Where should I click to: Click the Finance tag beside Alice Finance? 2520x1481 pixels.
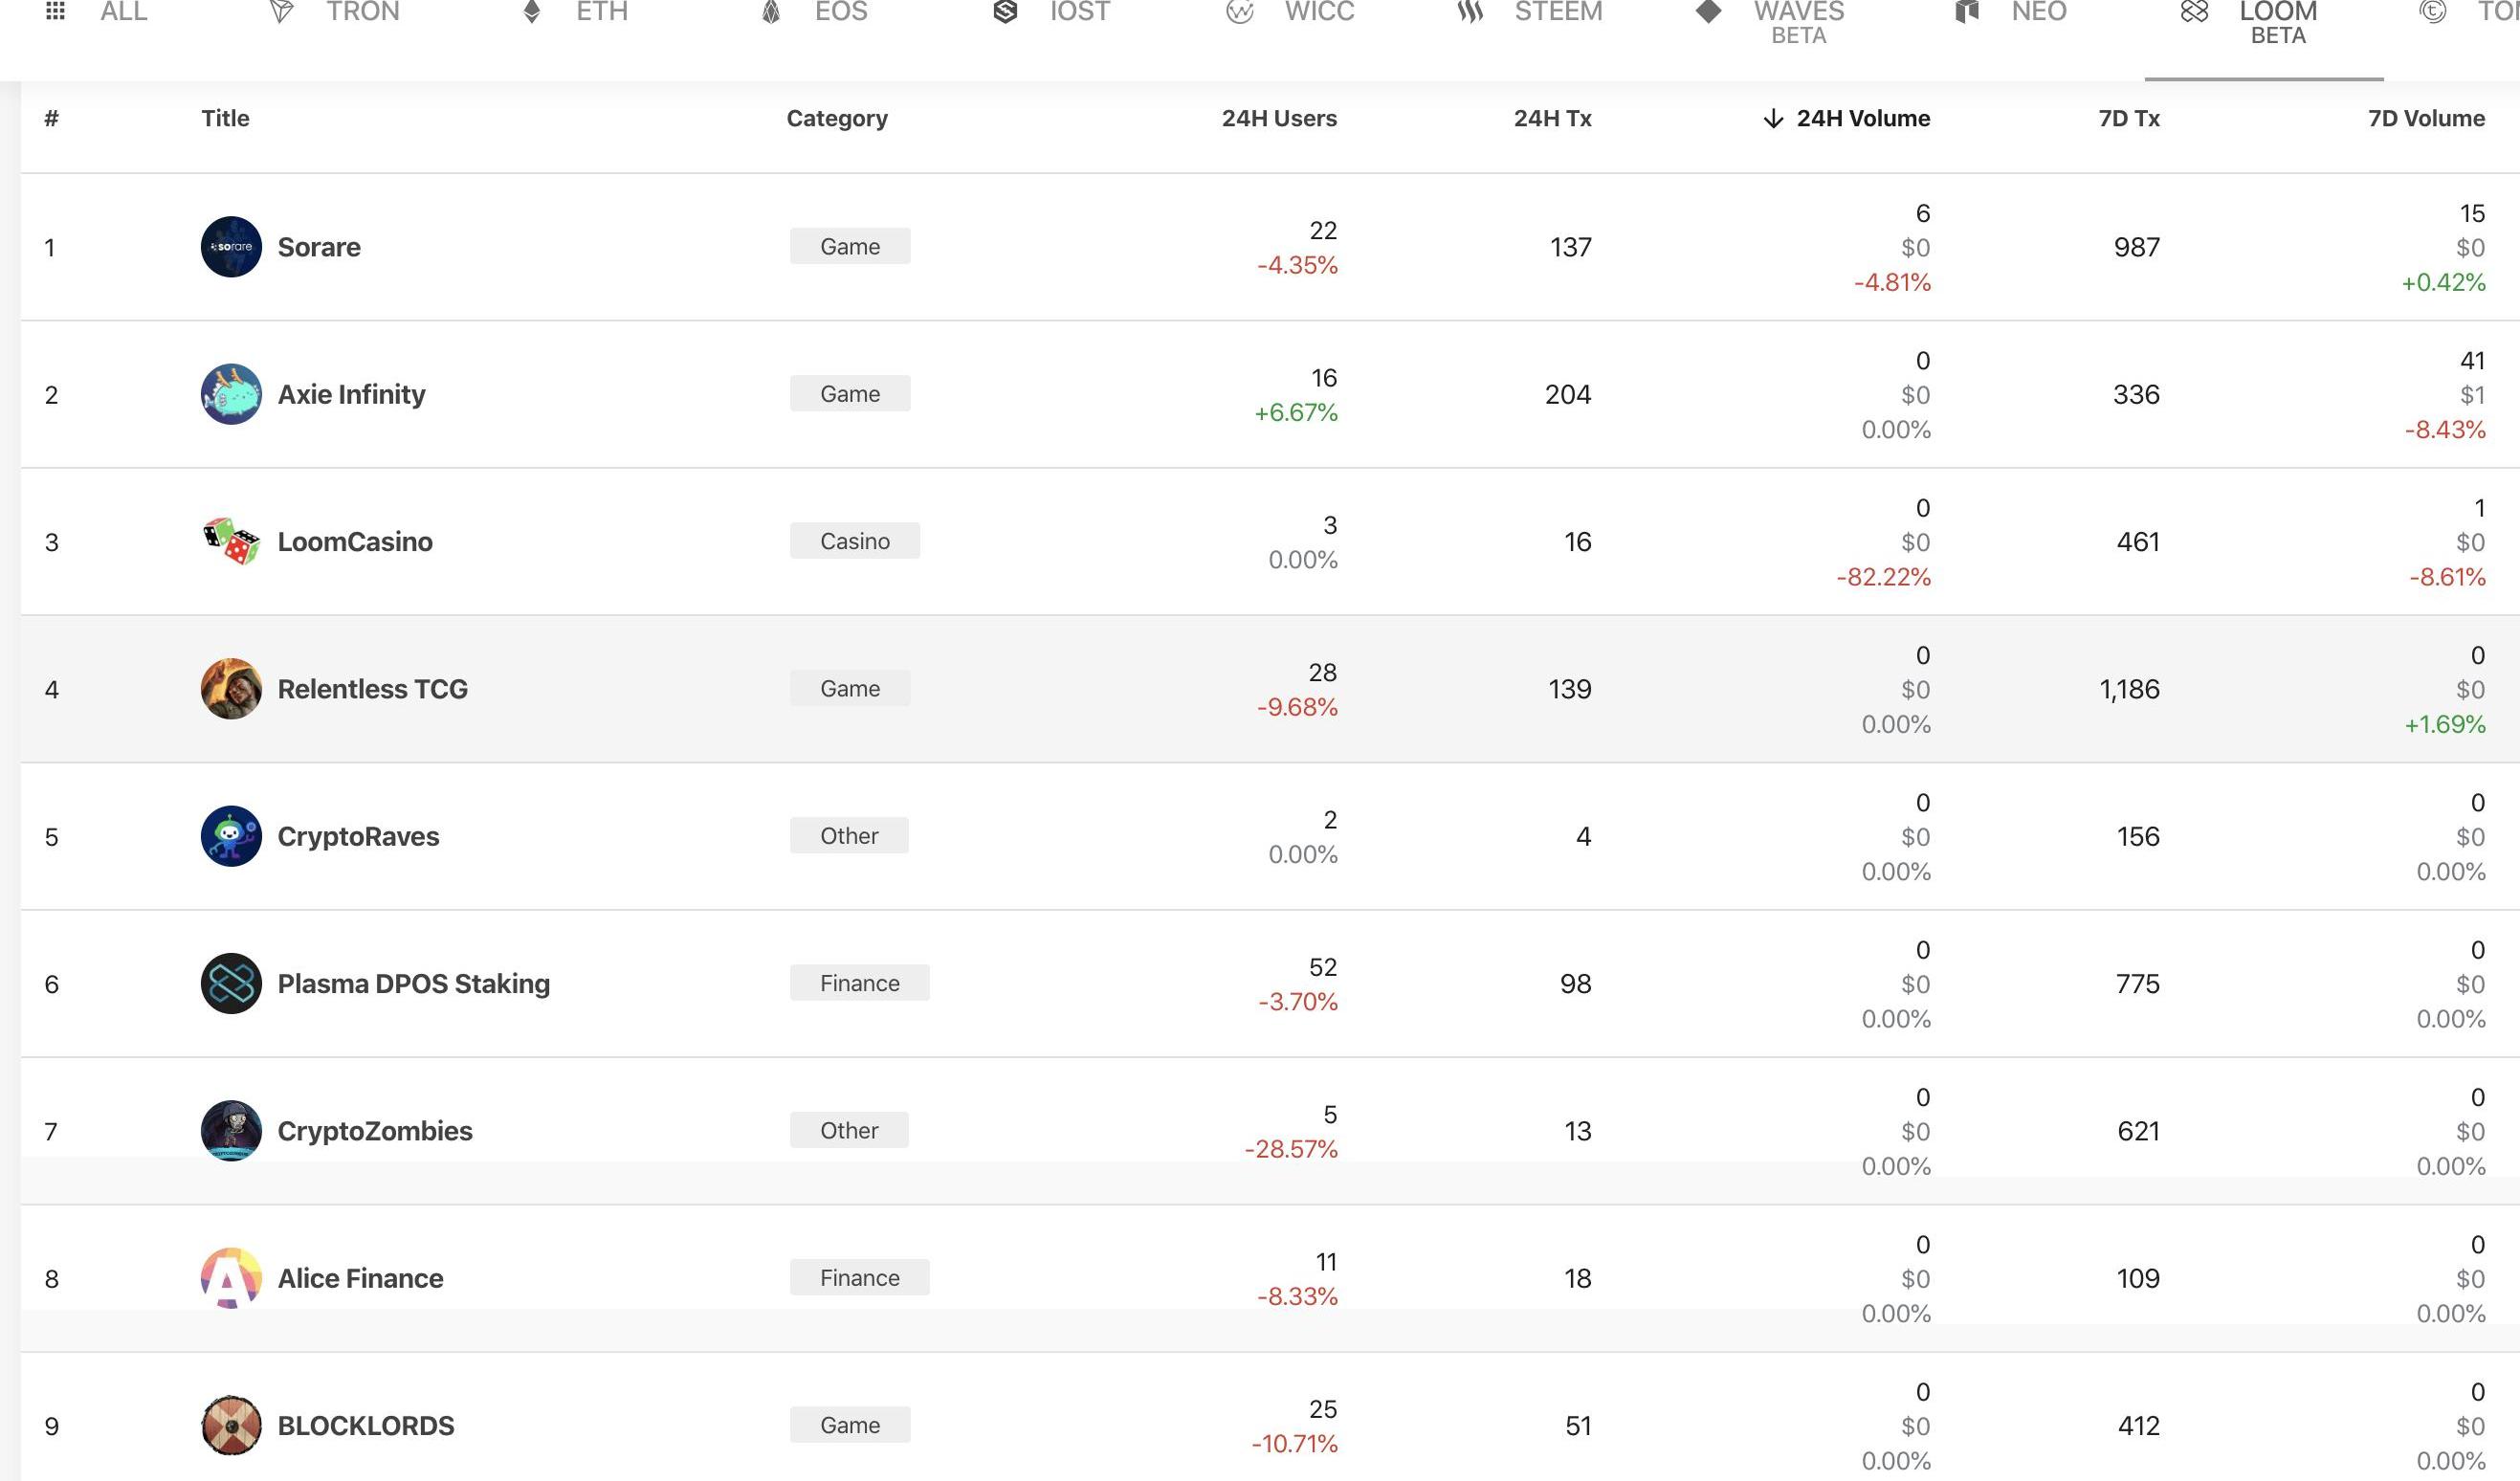pos(859,1278)
